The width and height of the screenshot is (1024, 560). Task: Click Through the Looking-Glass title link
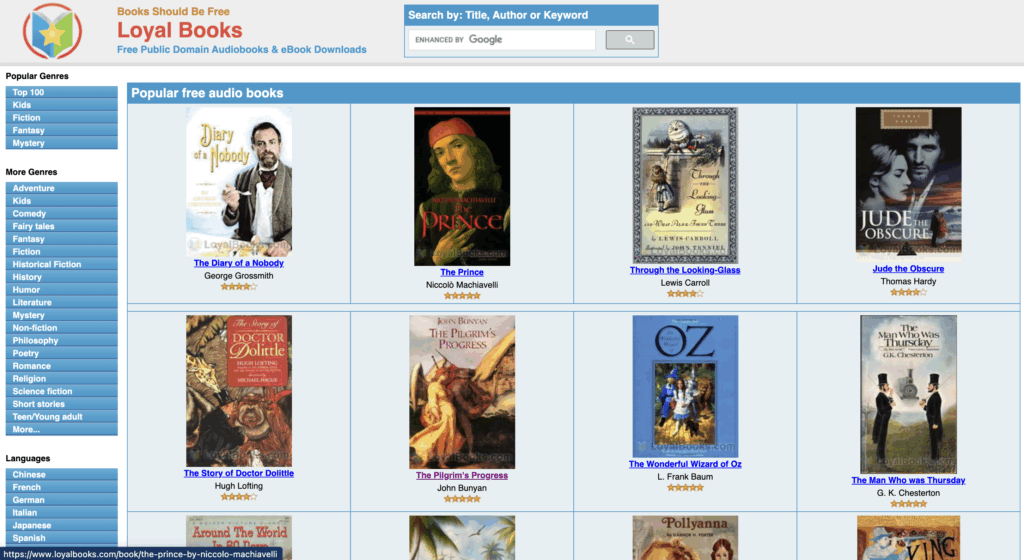(x=685, y=270)
